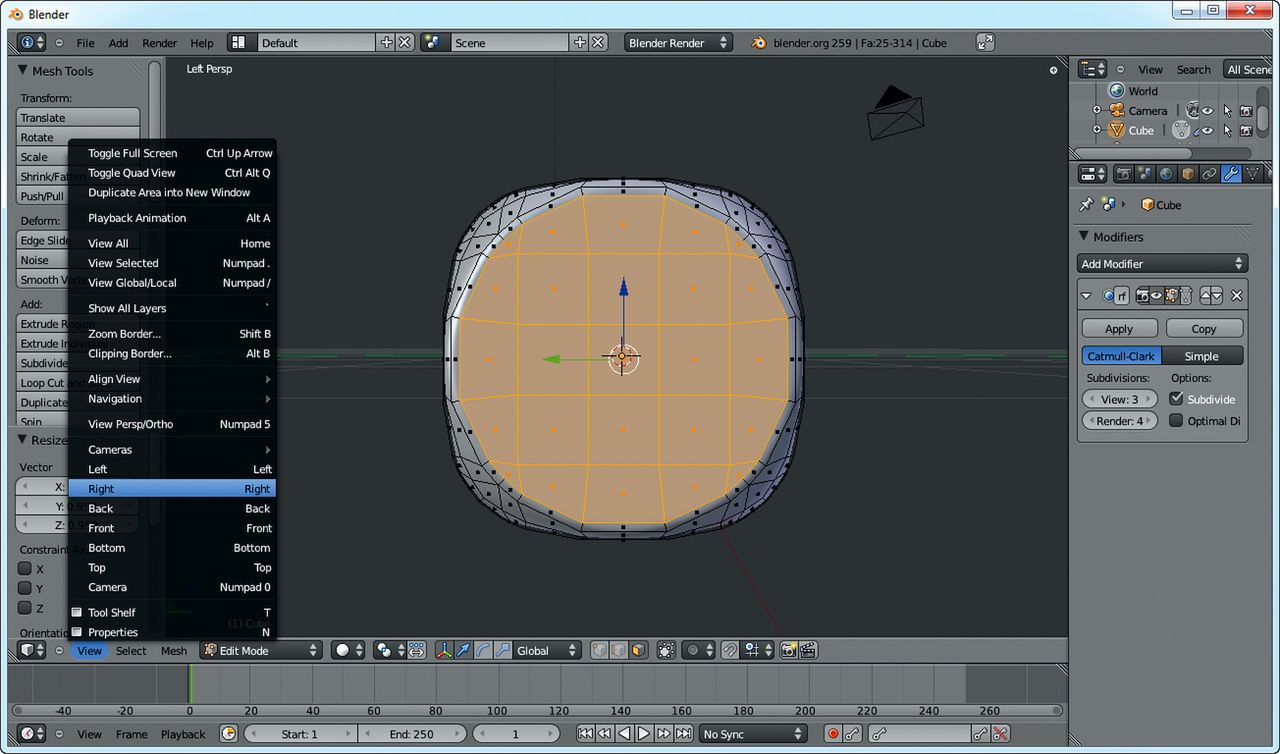This screenshot has width=1280, height=754.
Task: Collapse the subsurf modifier triangle
Action: point(1086,296)
